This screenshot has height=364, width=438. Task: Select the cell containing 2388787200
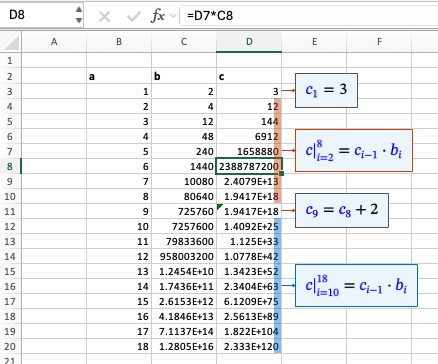point(249,166)
